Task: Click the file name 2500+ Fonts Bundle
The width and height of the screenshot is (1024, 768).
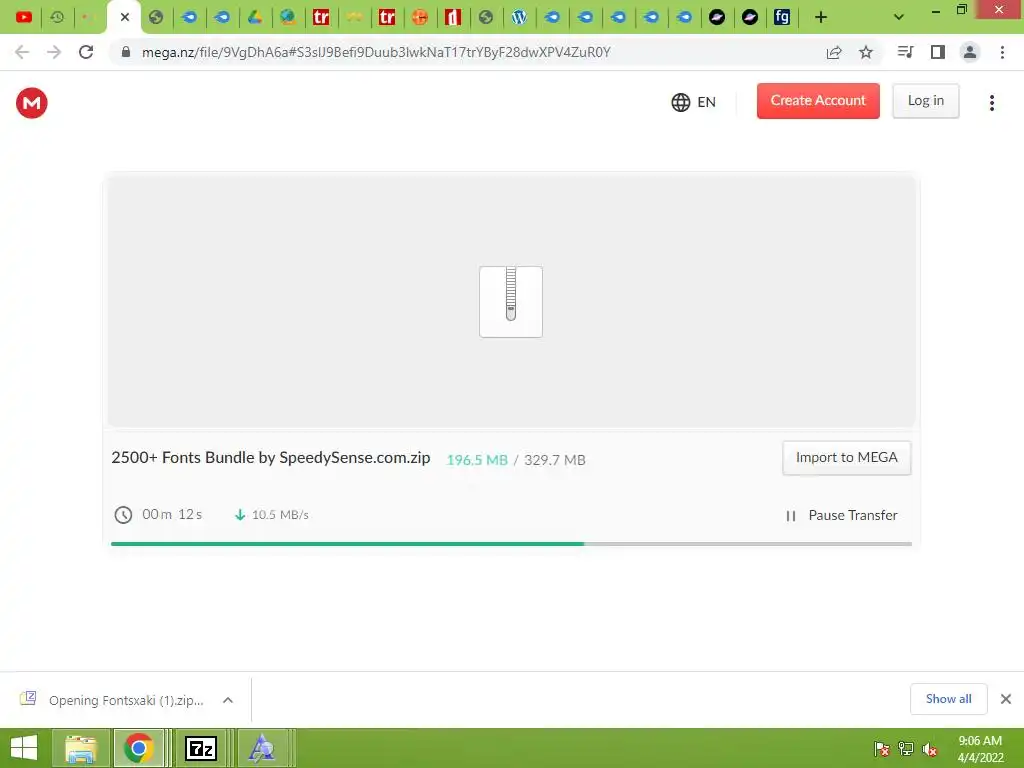Action: coord(270,457)
